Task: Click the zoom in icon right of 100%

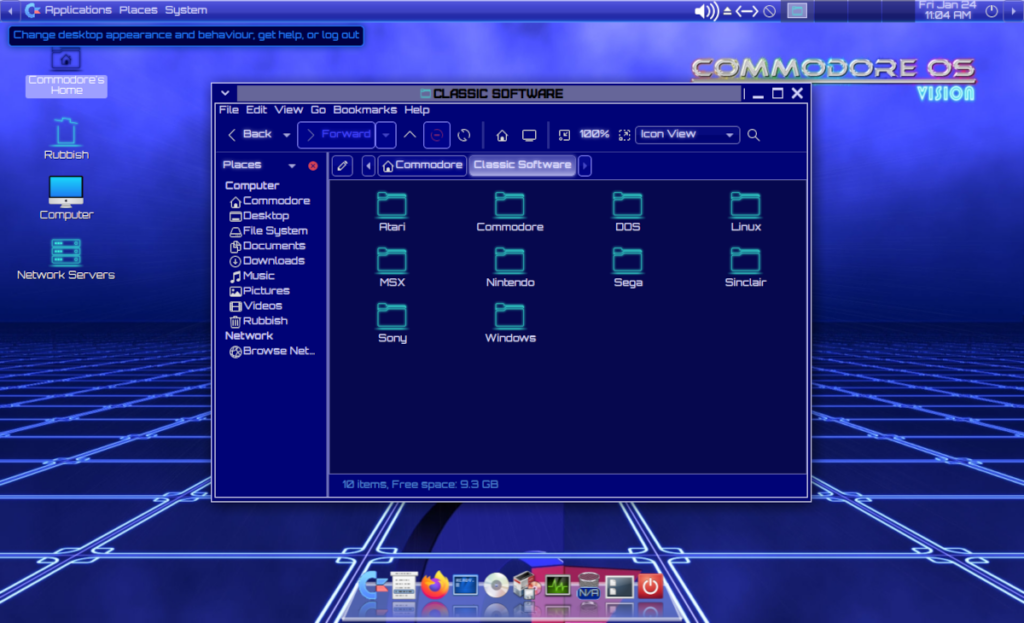Action: [624, 135]
